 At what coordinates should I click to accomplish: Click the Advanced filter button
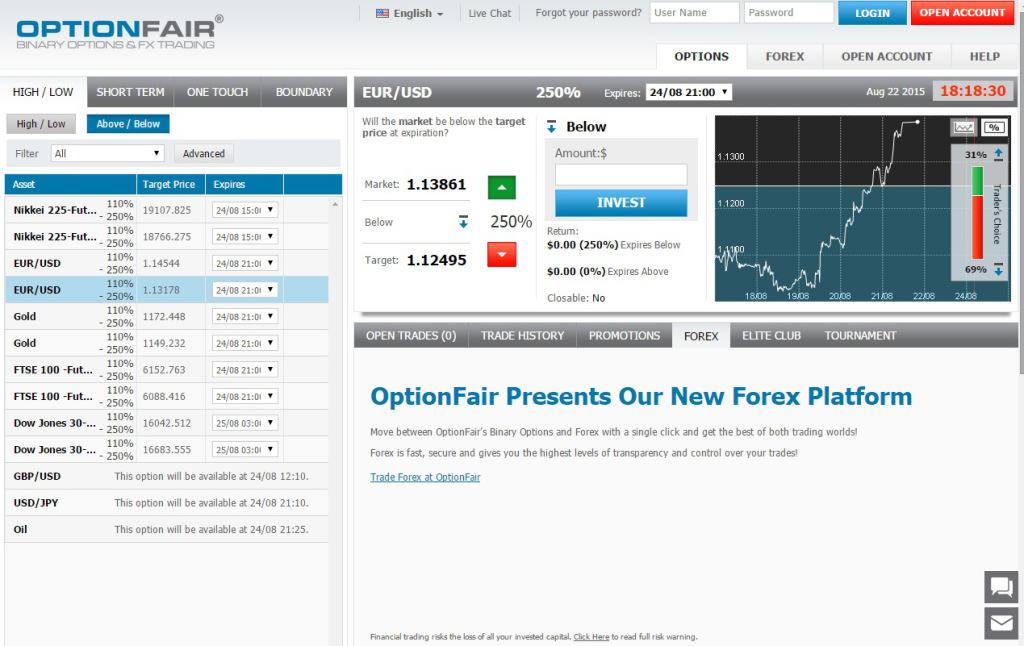coord(204,153)
